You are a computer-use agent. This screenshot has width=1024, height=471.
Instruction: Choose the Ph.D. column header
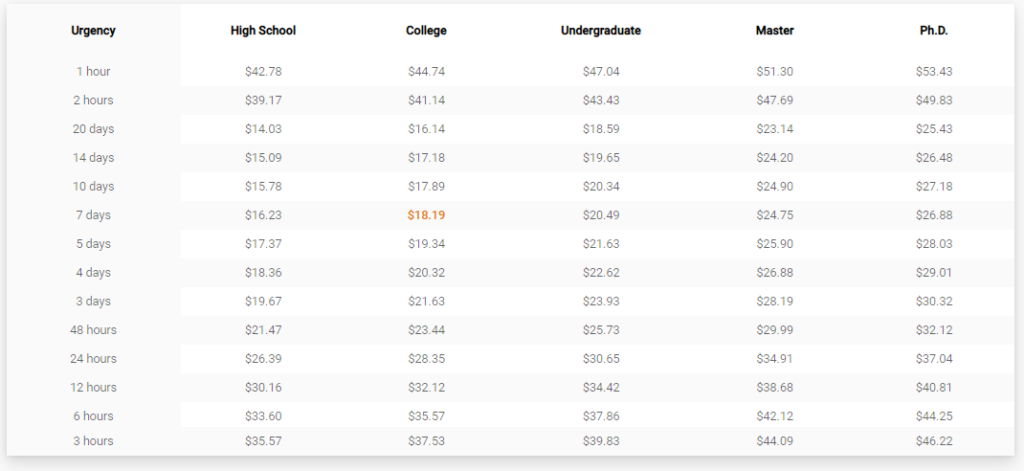[934, 31]
